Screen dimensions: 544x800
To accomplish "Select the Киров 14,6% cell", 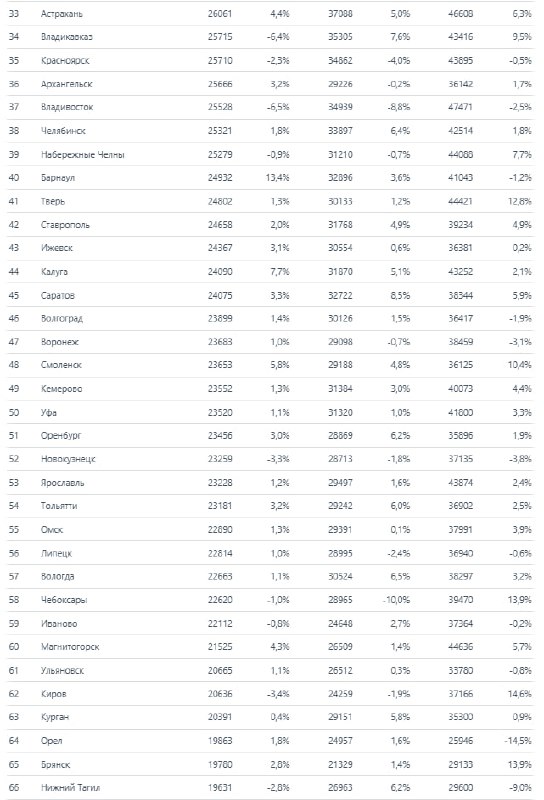I will (520, 694).
